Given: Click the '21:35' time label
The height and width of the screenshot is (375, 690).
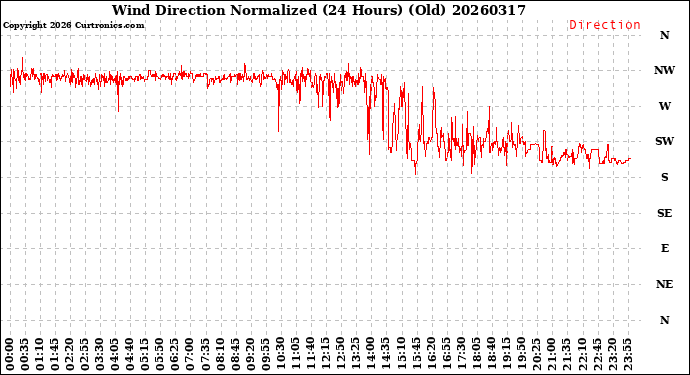Looking at the screenshot, I should point(566,354).
